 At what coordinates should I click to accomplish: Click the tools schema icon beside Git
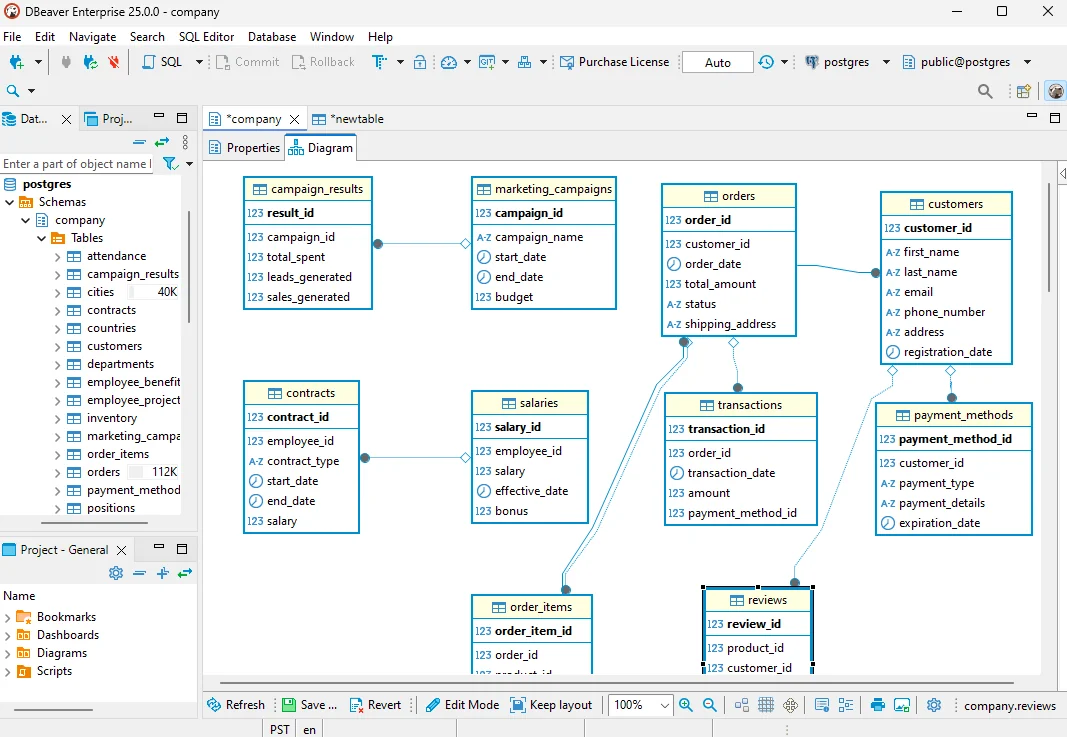524,62
